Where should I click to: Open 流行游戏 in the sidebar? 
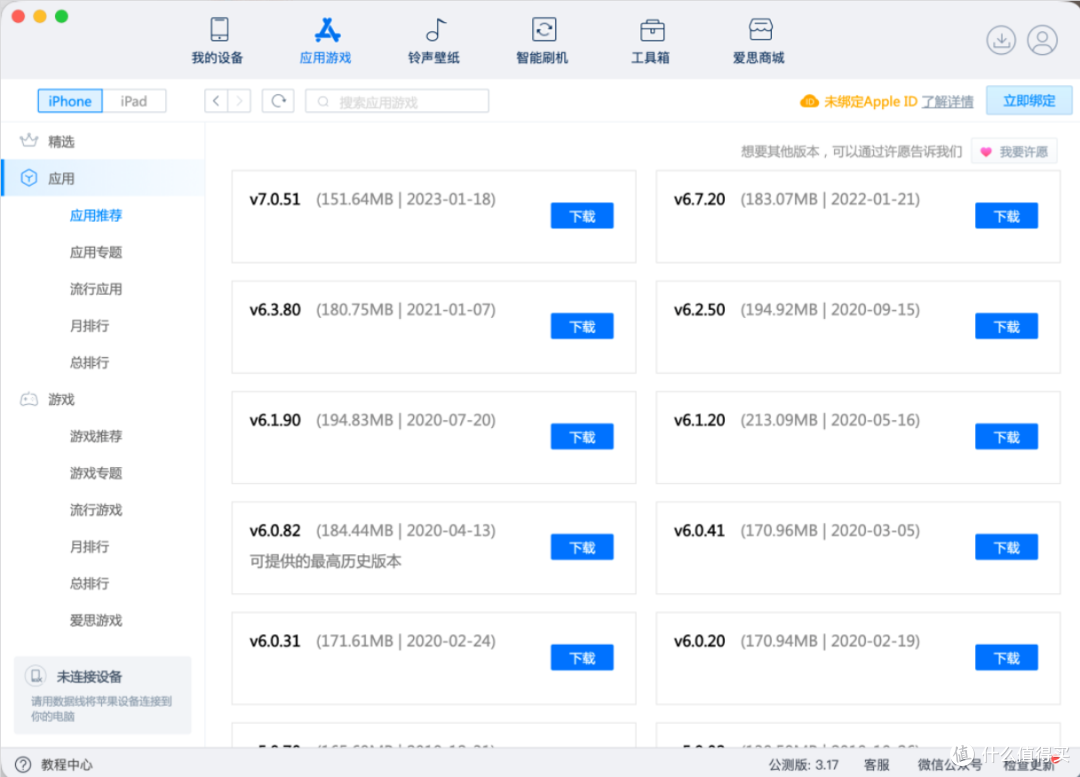96,510
